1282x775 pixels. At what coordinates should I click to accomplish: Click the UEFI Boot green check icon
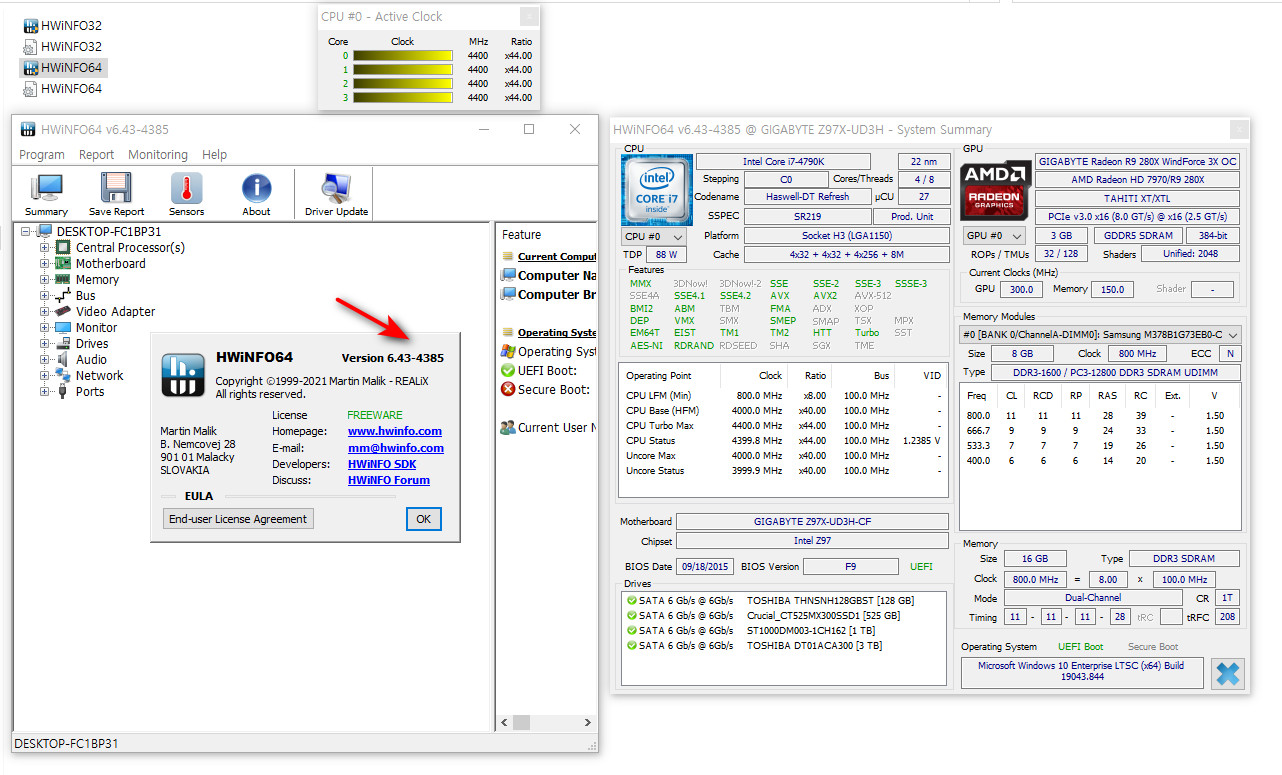coord(508,371)
